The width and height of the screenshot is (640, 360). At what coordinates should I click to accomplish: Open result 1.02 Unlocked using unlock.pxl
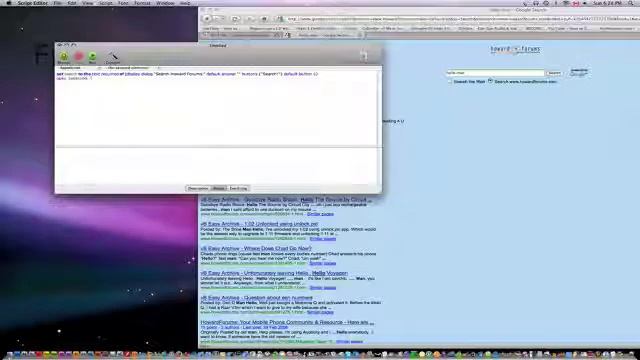point(259,224)
